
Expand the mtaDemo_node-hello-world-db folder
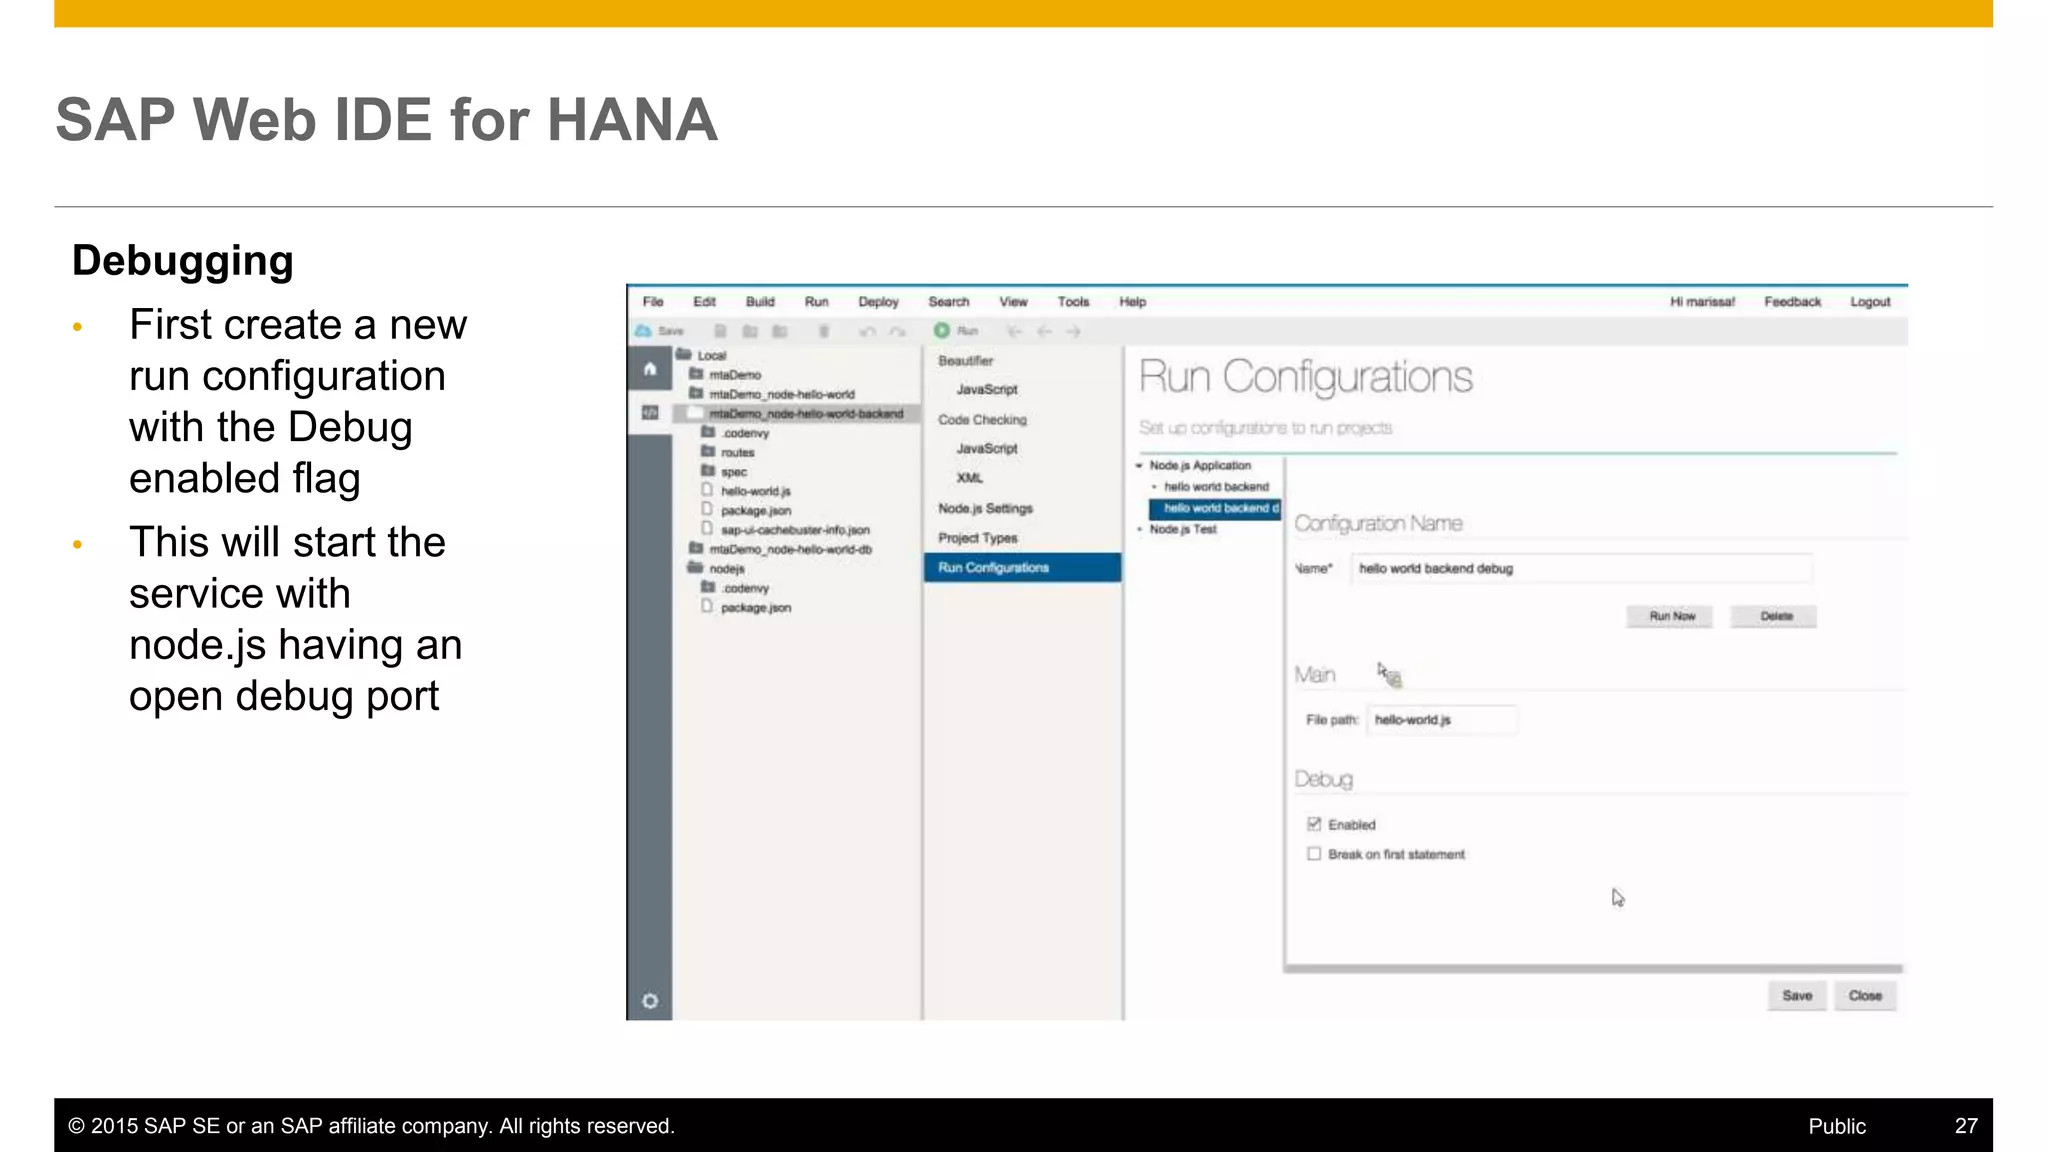coord(696,548)
